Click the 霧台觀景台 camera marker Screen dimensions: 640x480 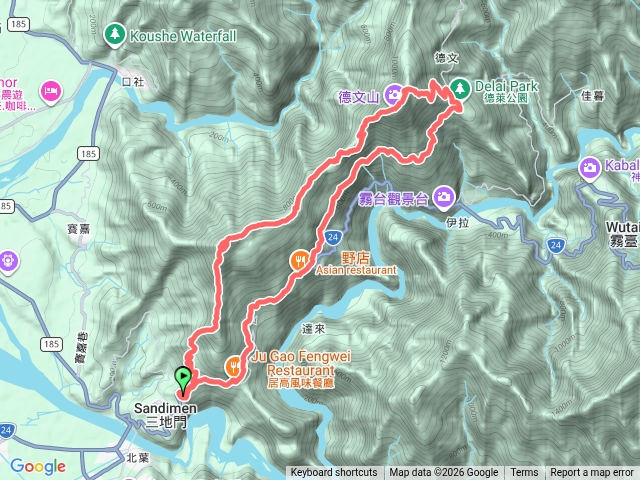[444, 198]
